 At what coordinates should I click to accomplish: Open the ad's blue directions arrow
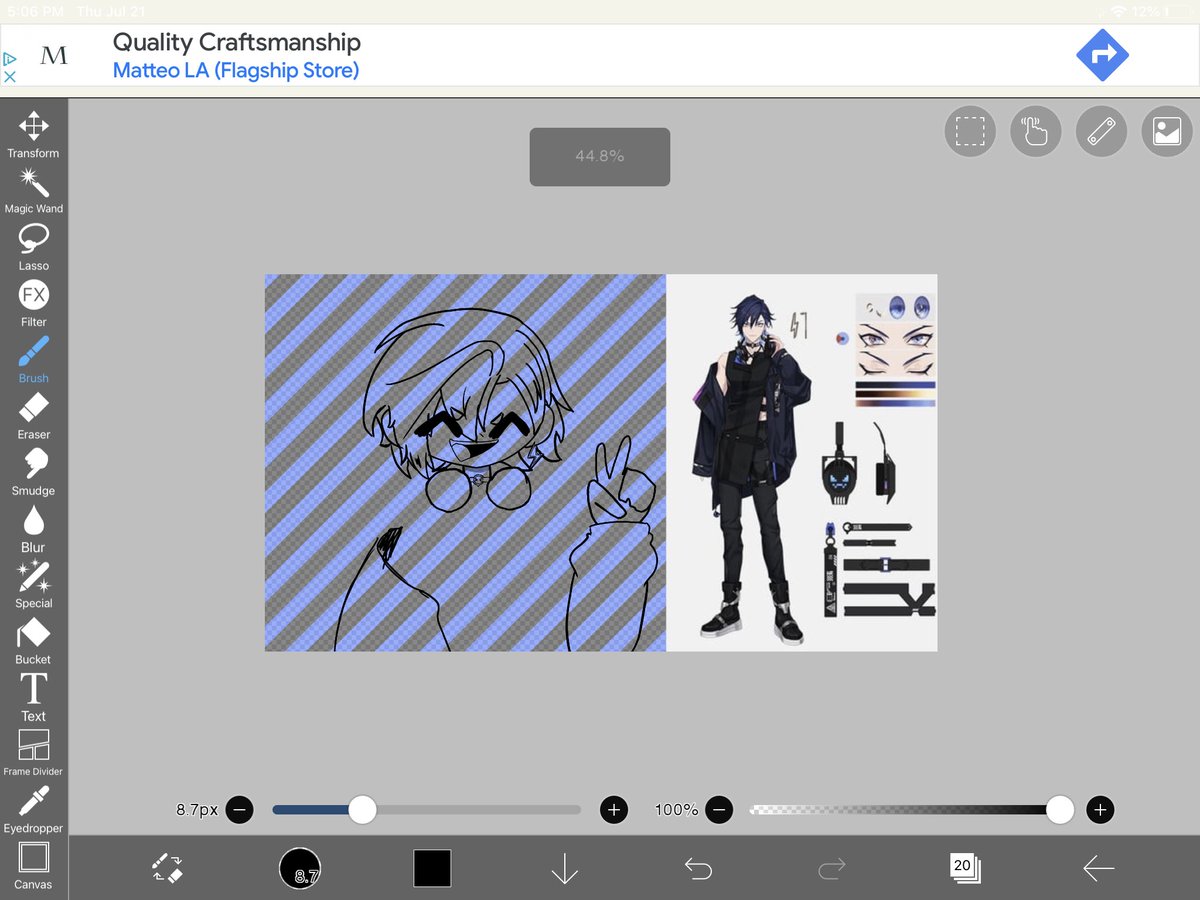pos(1102,56)
